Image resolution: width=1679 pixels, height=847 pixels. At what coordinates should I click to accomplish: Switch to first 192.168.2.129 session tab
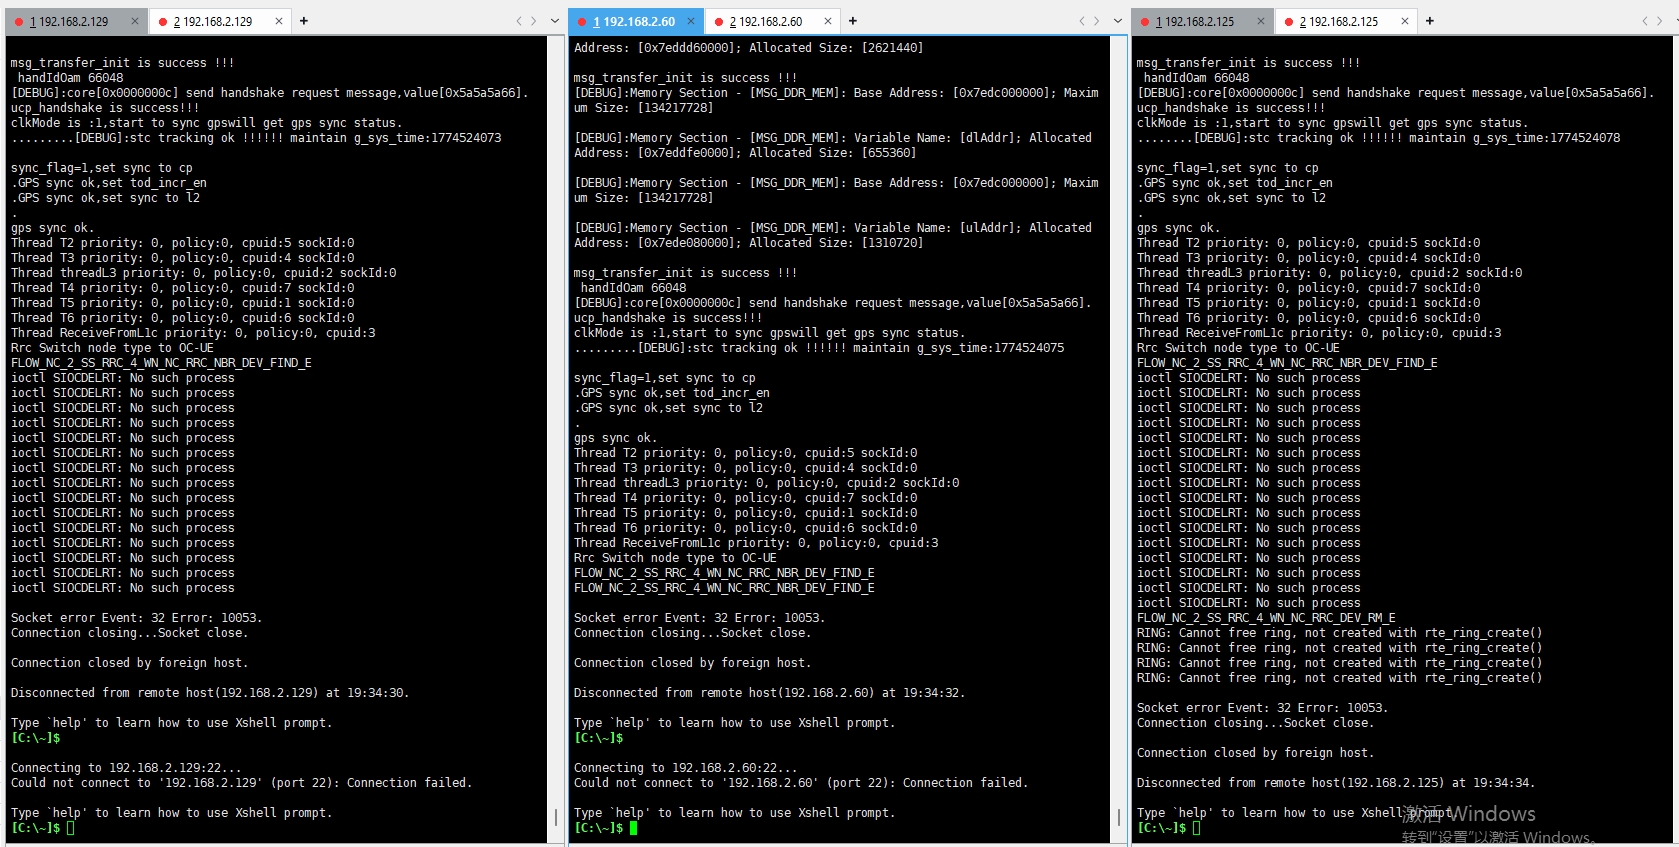tap(68, 21)
